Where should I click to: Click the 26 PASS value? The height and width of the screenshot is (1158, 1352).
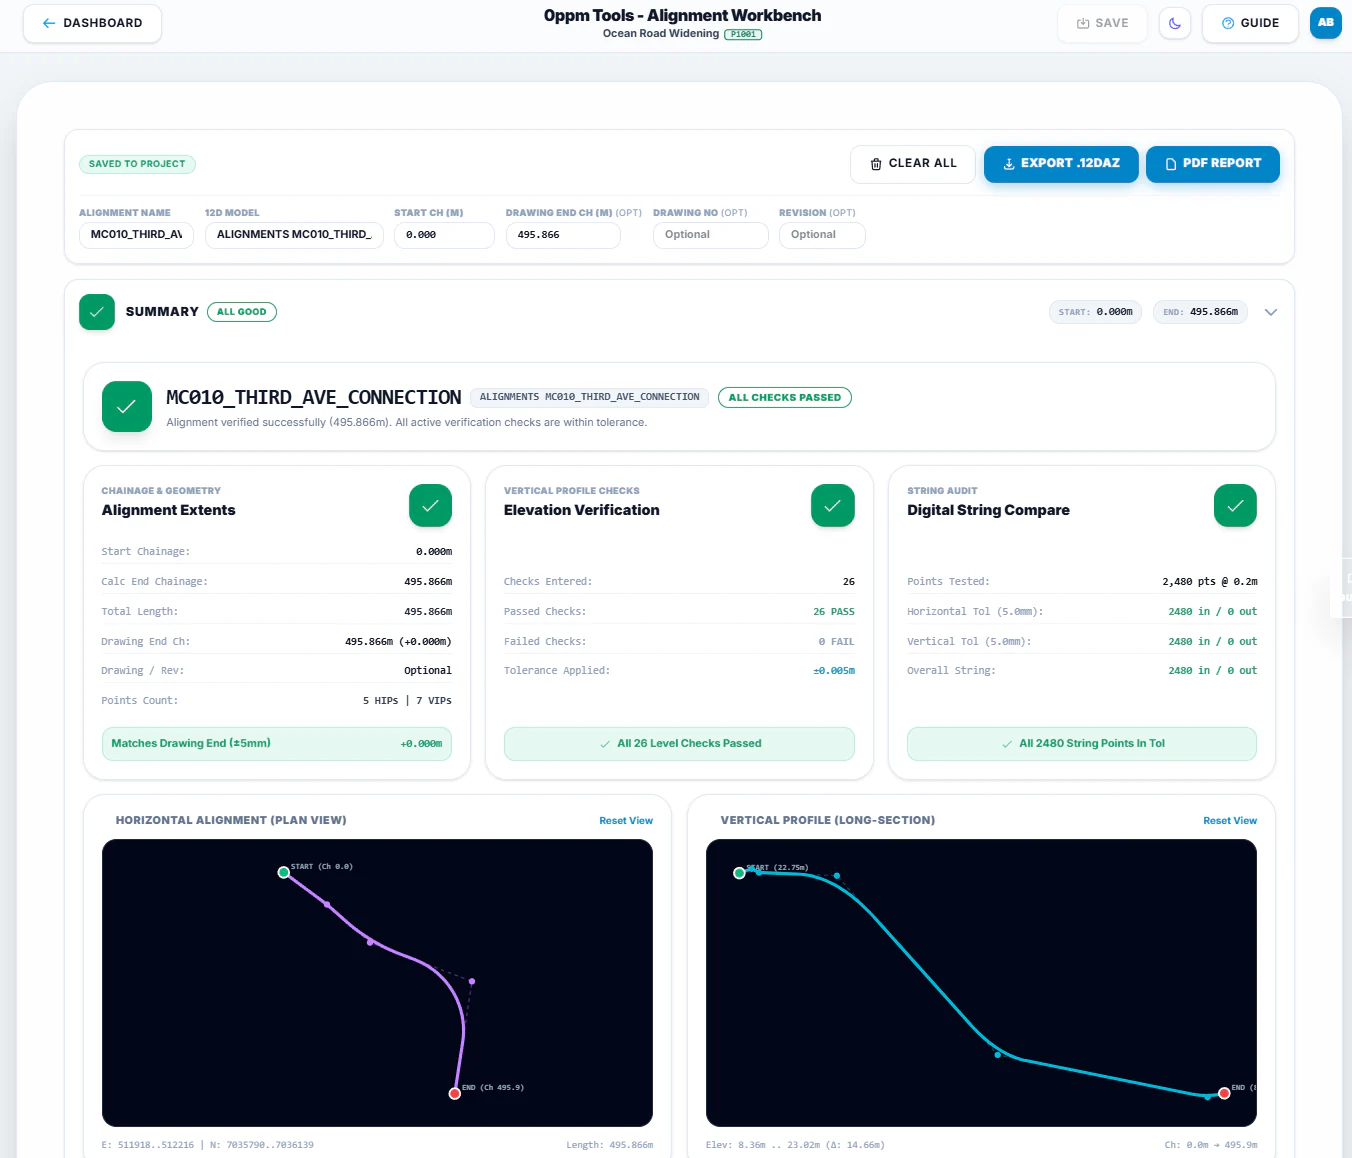coord(834,612)
